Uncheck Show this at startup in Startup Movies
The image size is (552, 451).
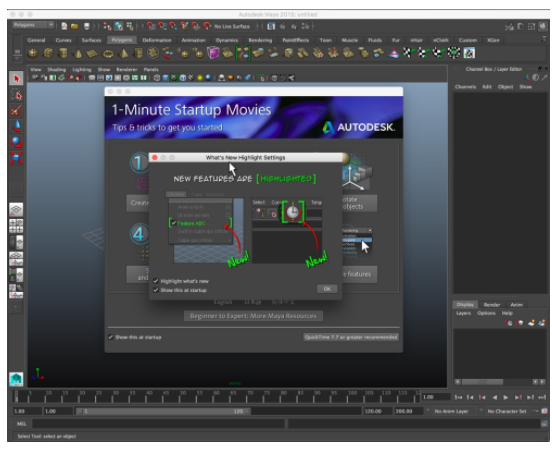(x=111, y=337)
